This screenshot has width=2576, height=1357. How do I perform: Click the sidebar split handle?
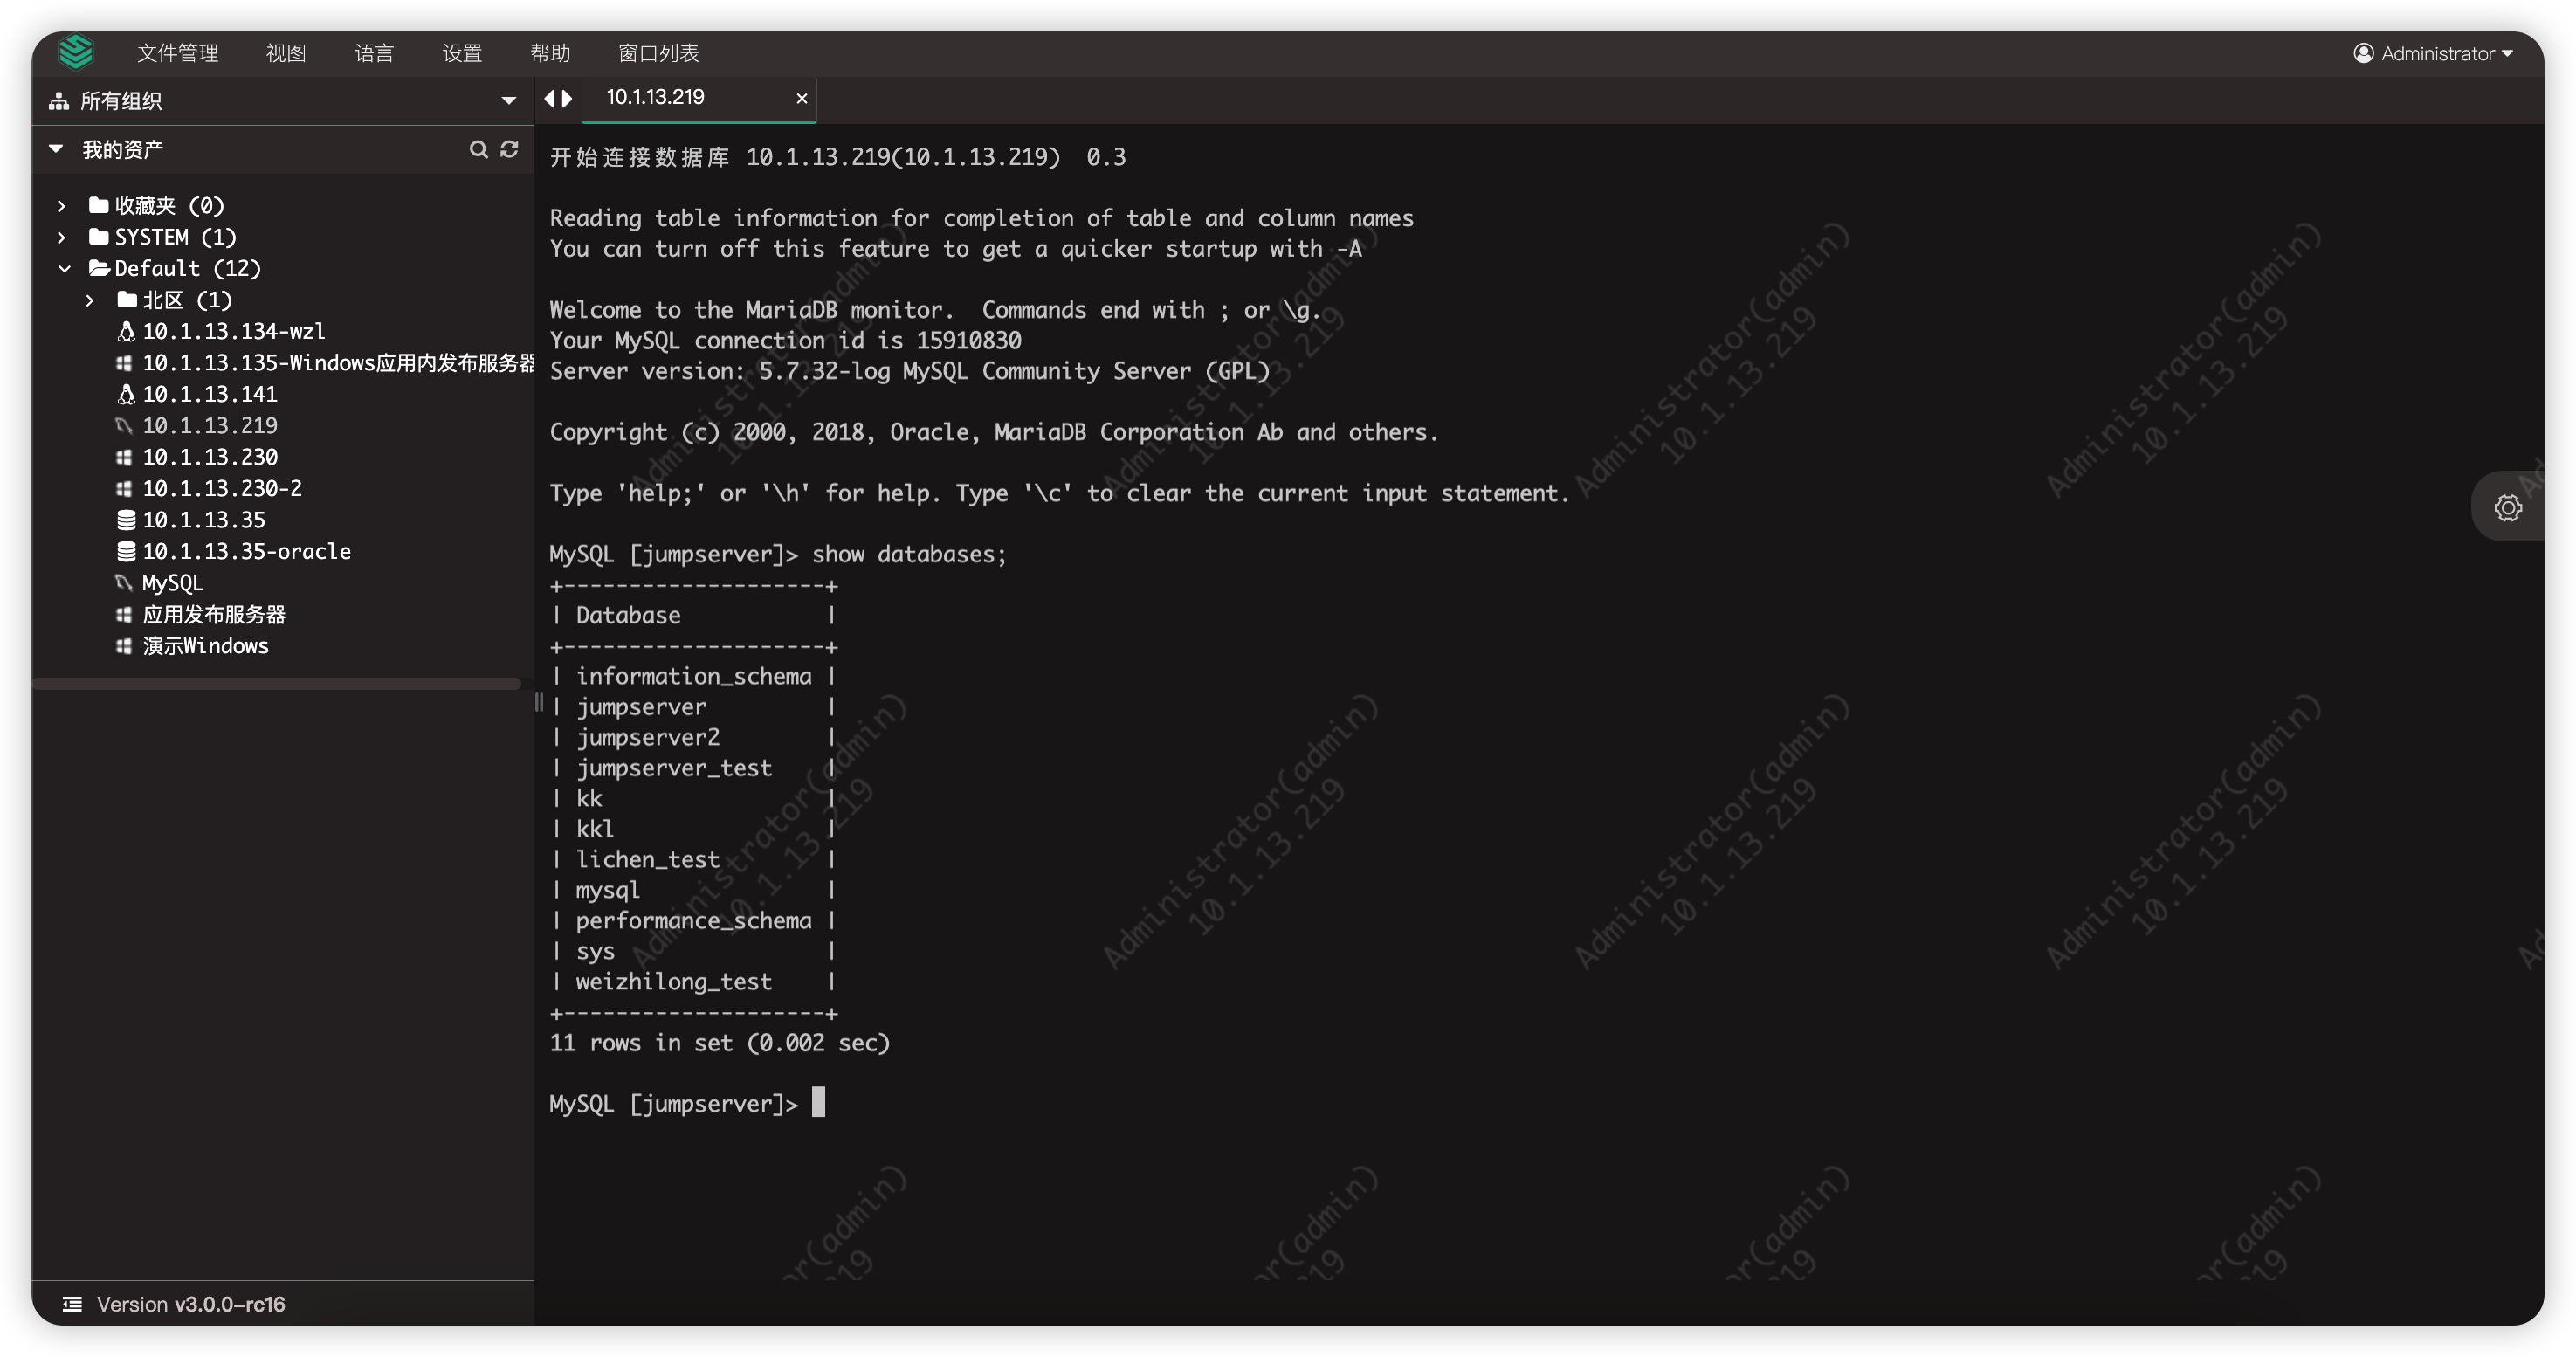pyautogui.click(x=538, y=702)
